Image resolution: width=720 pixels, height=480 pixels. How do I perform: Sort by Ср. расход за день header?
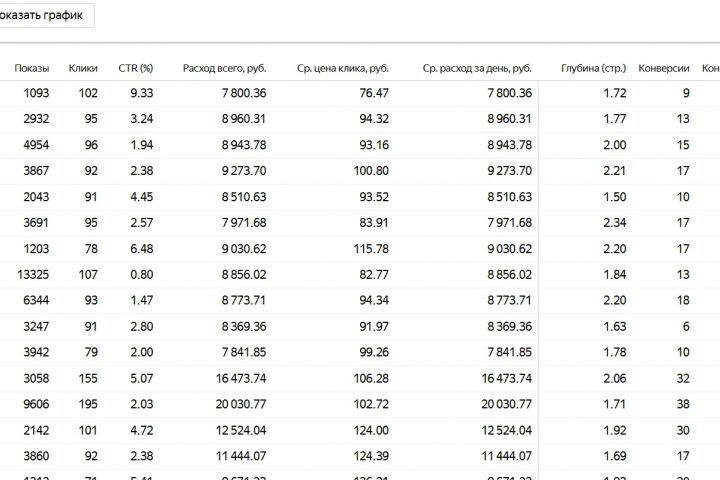[477, 68]
